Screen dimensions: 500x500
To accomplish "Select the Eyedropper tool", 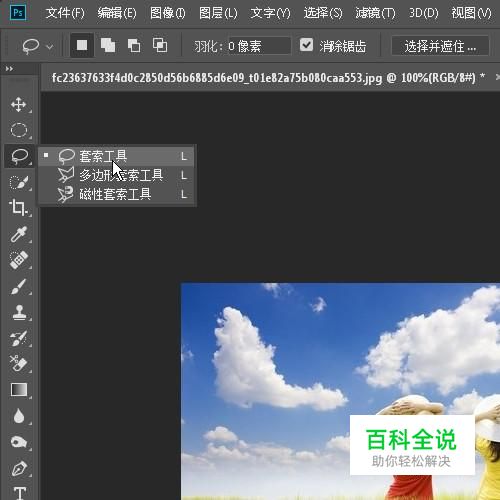I will (x=19, y=234).
